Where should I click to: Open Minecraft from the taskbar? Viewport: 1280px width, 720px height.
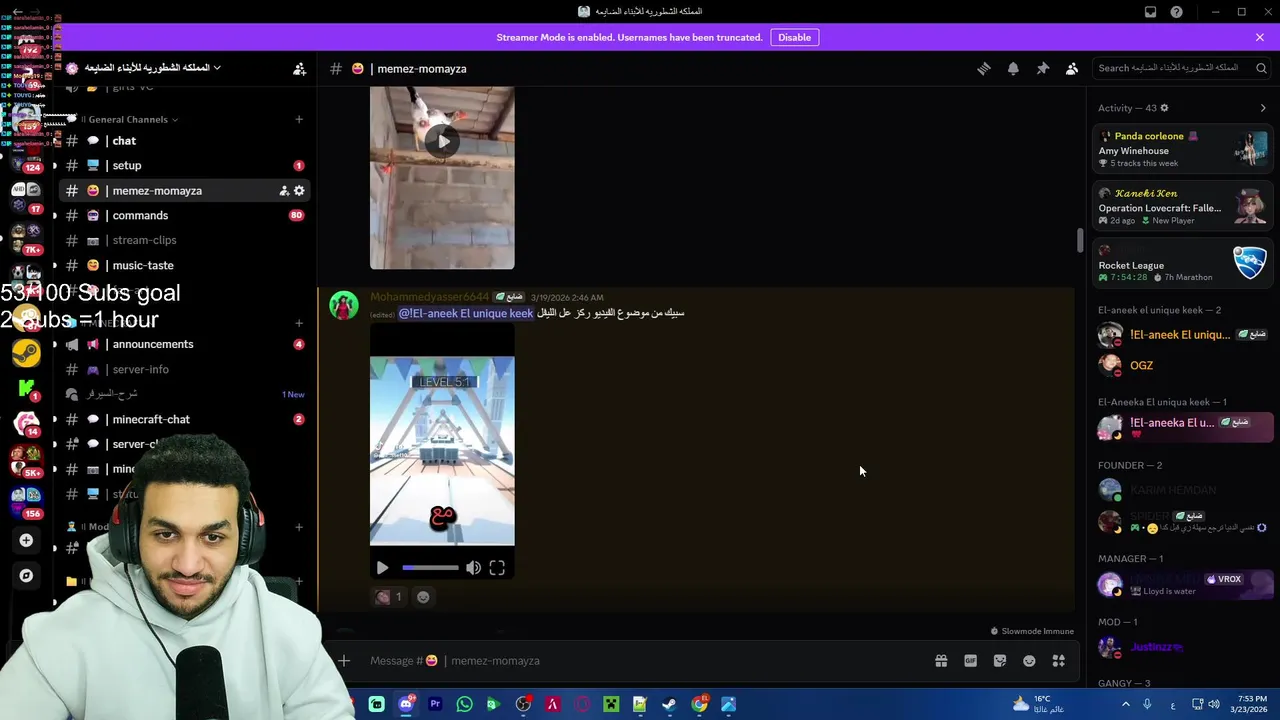tap(610, 704)
